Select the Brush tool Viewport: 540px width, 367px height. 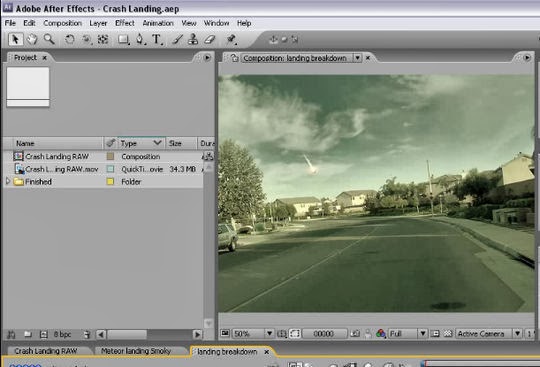(177, 39)
